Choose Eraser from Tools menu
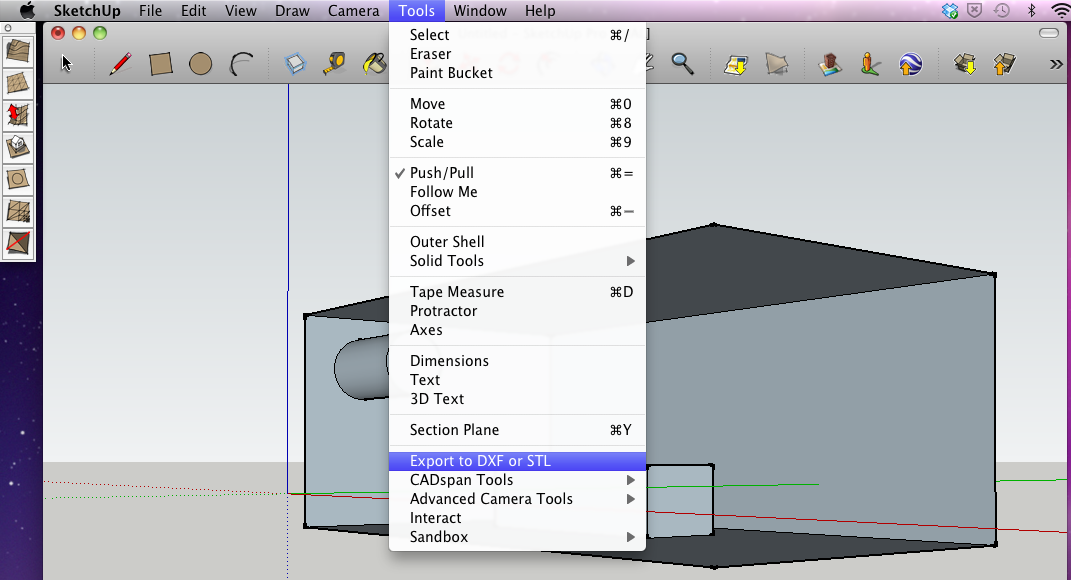Viewport: 1071px width, 580px height. [x=517, y=54]
